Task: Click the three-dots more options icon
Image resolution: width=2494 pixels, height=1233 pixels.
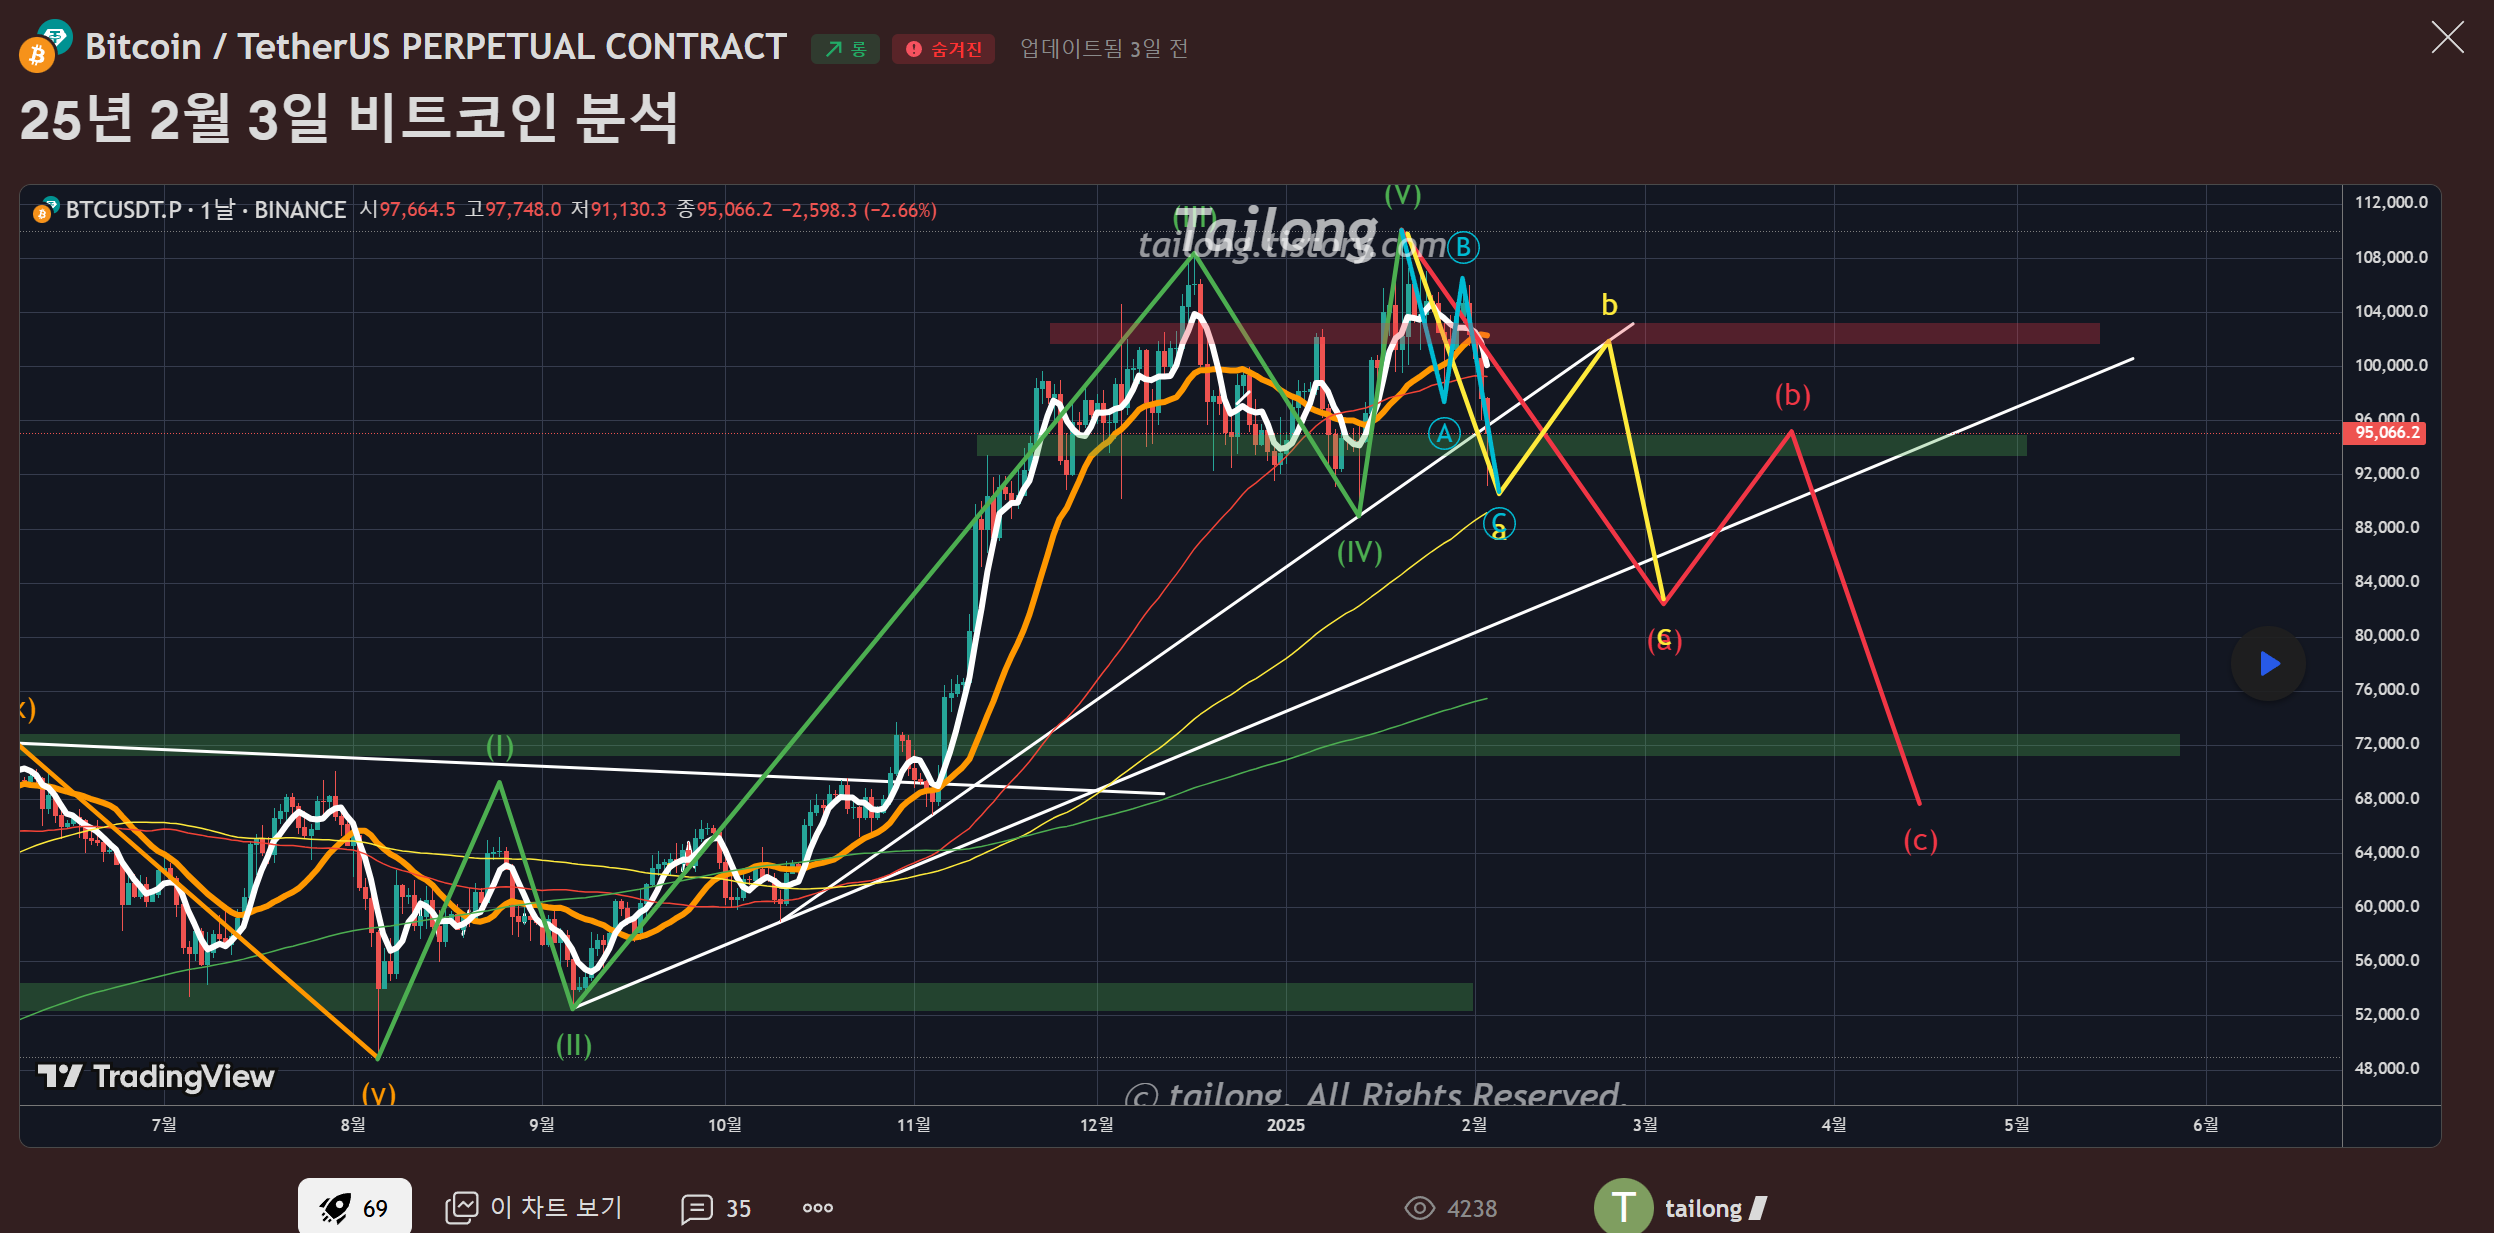Action: (817, 1208)
